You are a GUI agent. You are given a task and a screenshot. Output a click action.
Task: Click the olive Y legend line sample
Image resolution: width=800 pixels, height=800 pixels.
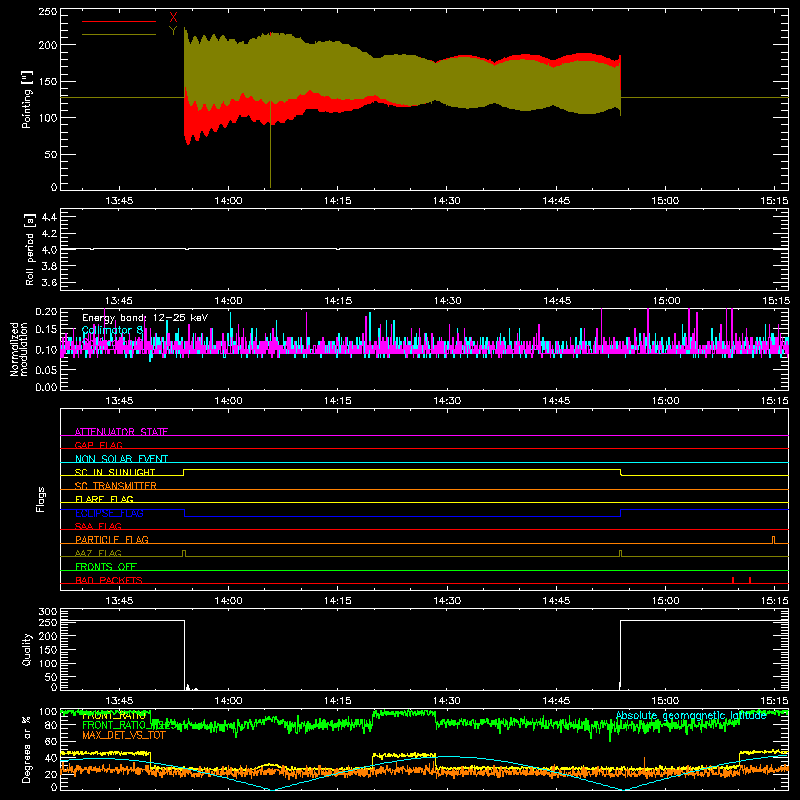pyautogui.click(x=119, y=34)
